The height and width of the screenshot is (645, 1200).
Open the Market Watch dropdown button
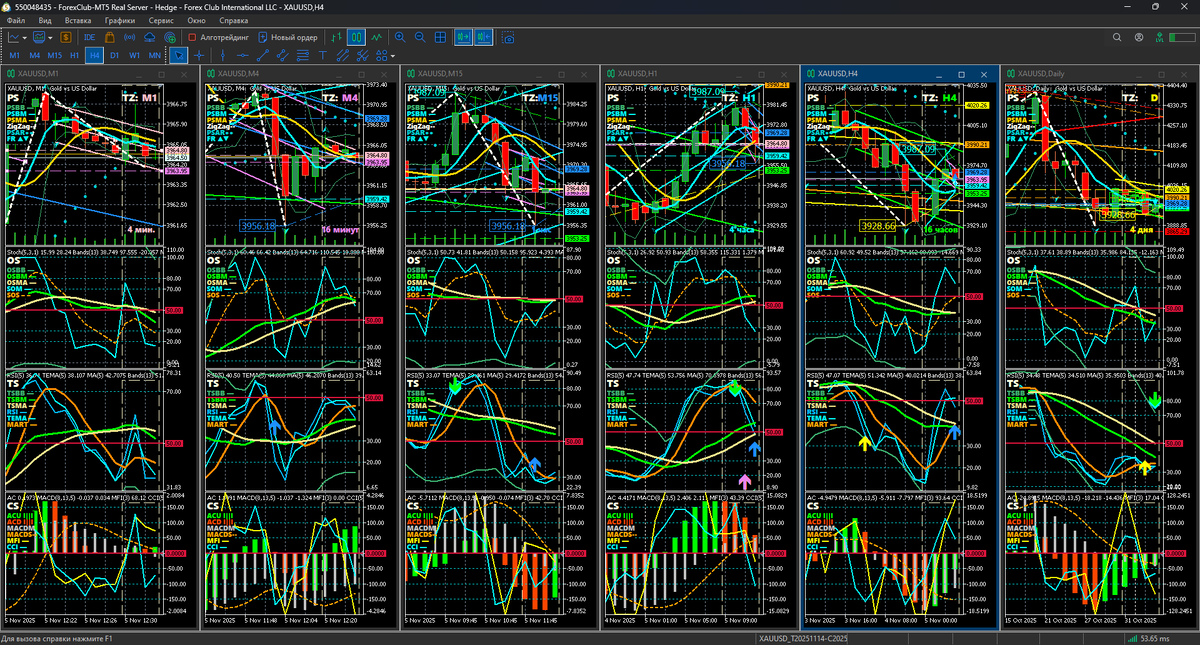(x=43, y=37)
